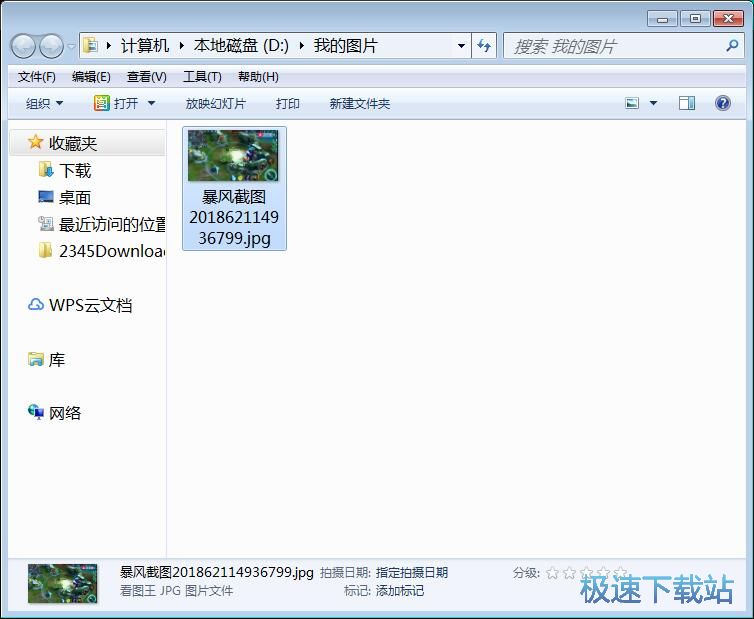Click the search magnifier icon
This screenshot has height=619, width=754.
point(731,46)
